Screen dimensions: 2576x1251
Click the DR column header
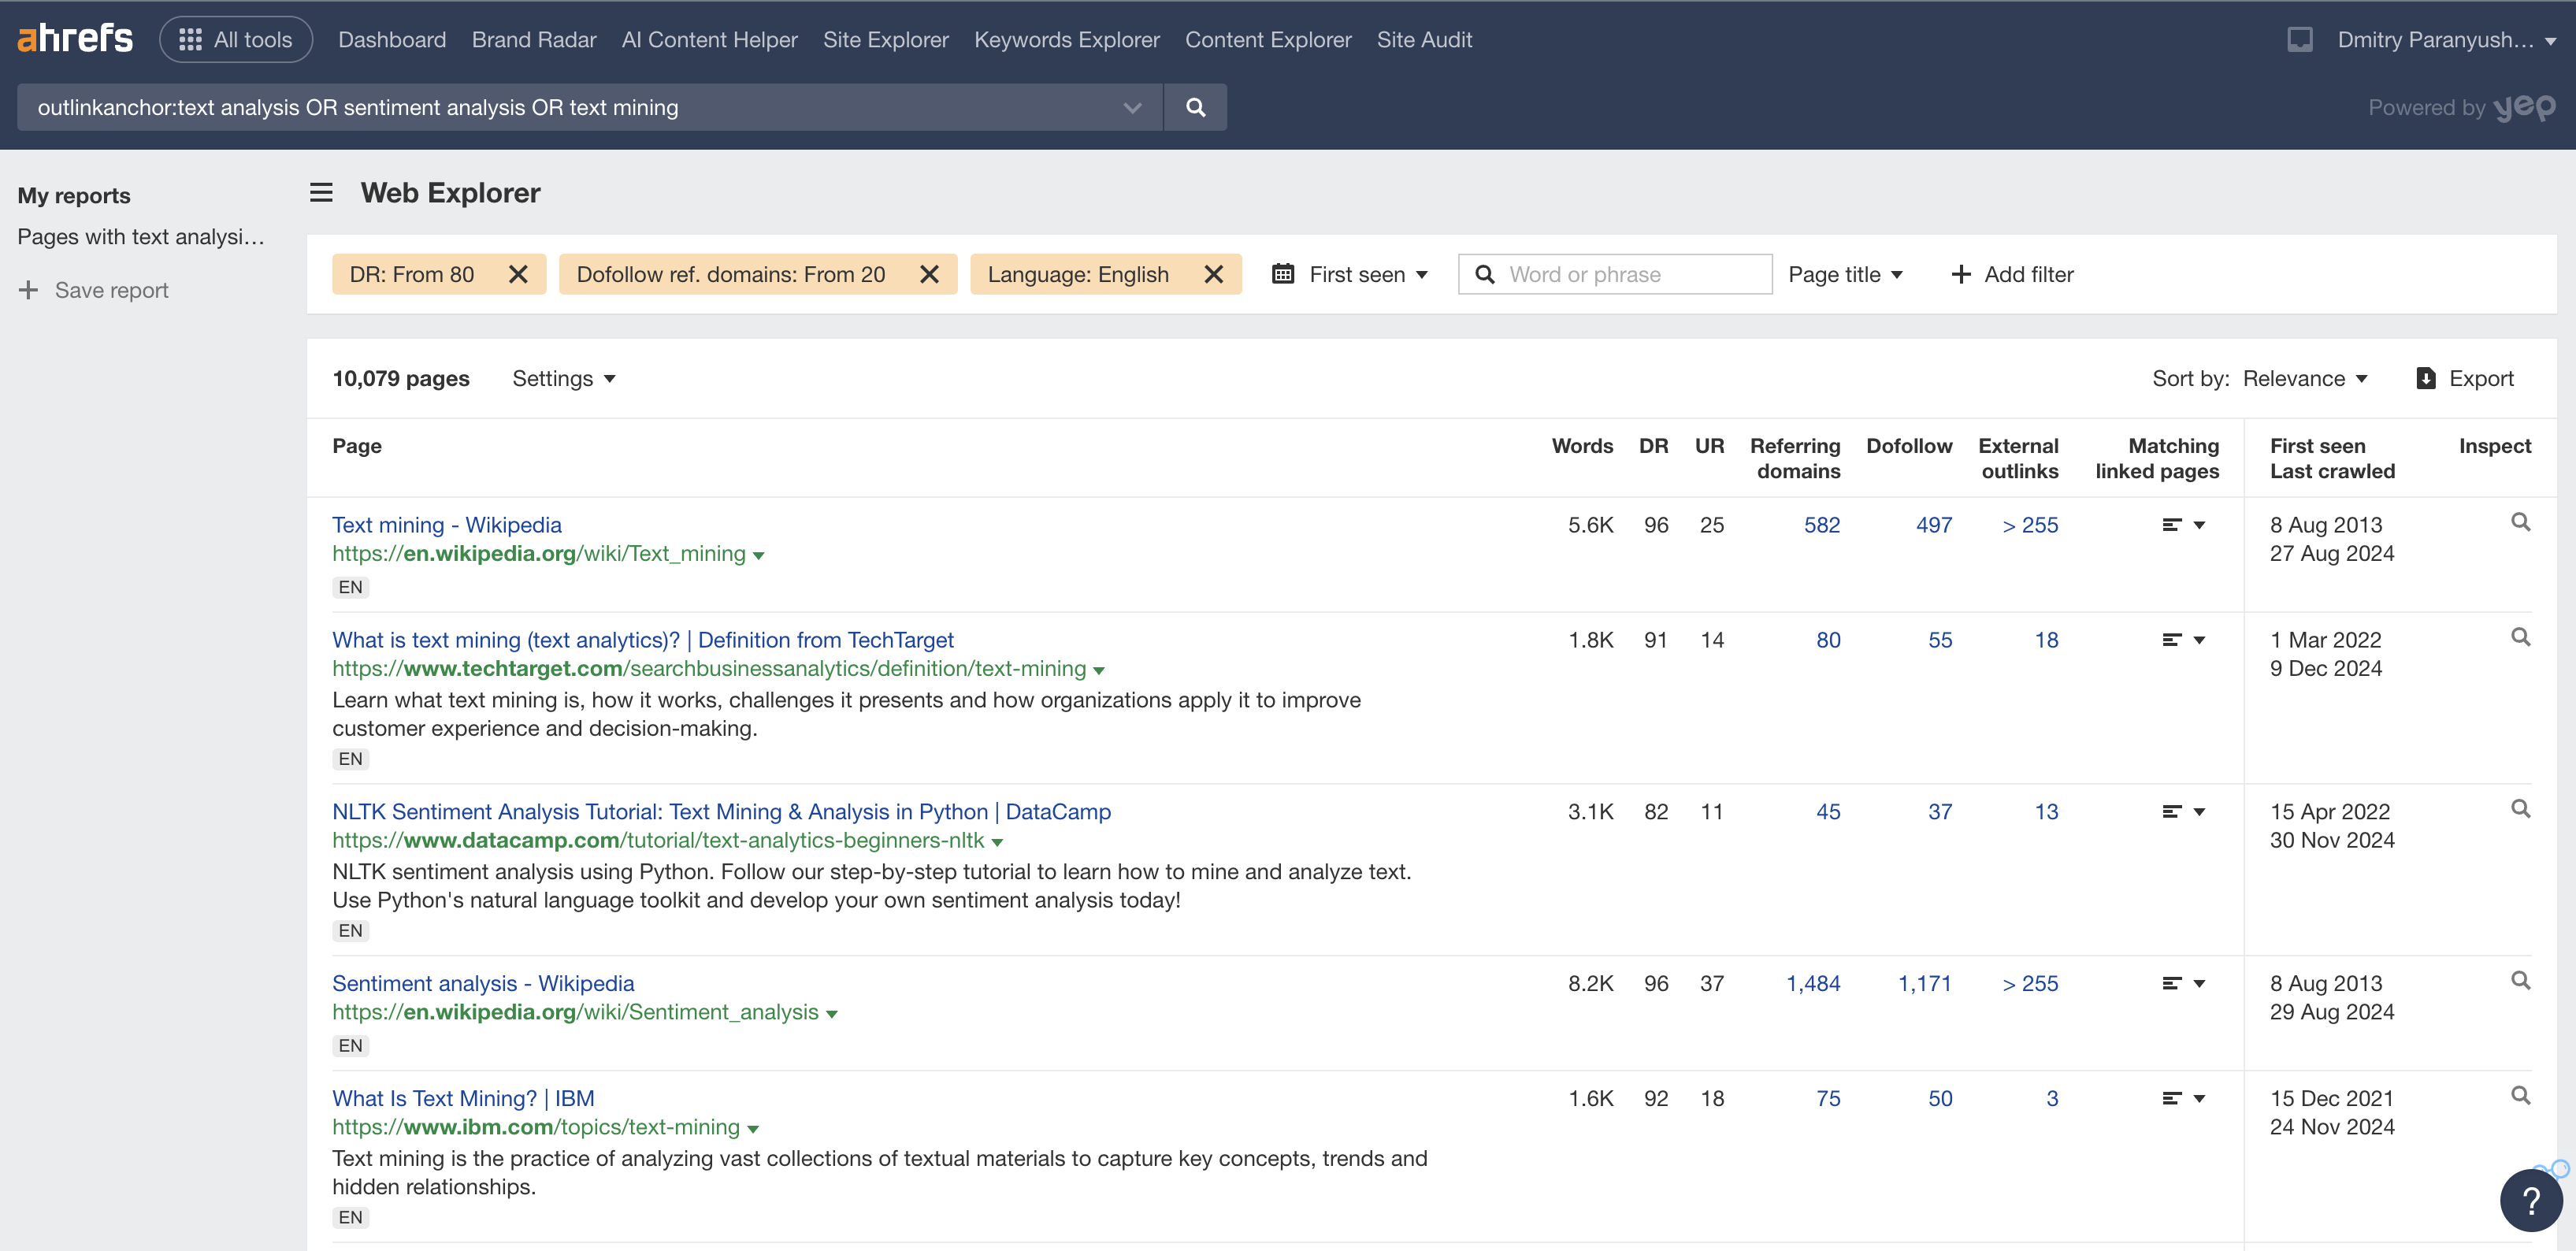[1653, 446]
